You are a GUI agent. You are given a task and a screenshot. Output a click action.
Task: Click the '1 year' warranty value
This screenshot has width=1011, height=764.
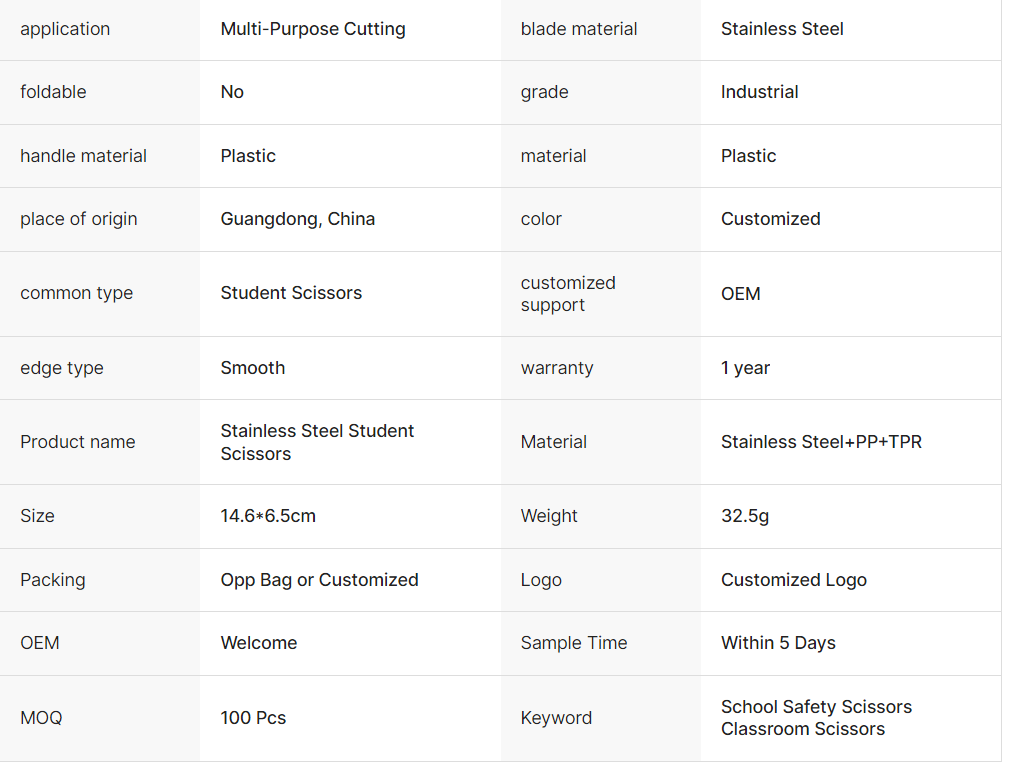point(745,368)
